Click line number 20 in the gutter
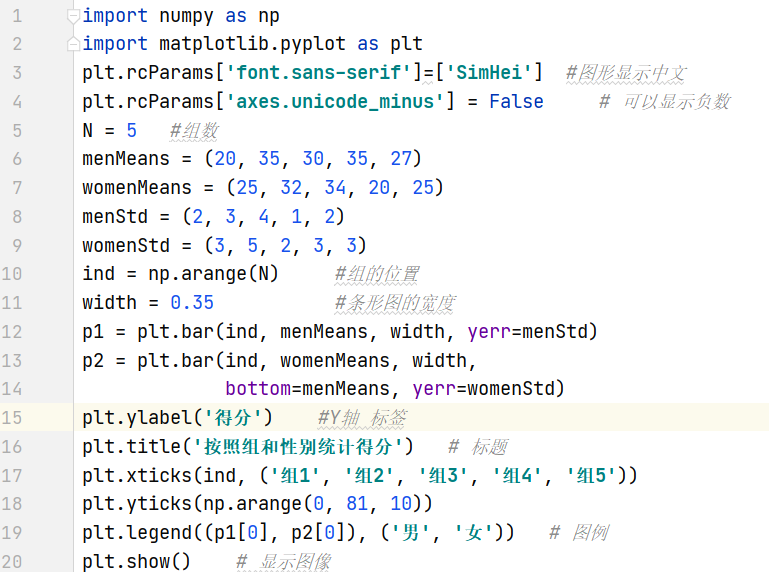This screenshot has height=572, width=769. tap(12, 562)
